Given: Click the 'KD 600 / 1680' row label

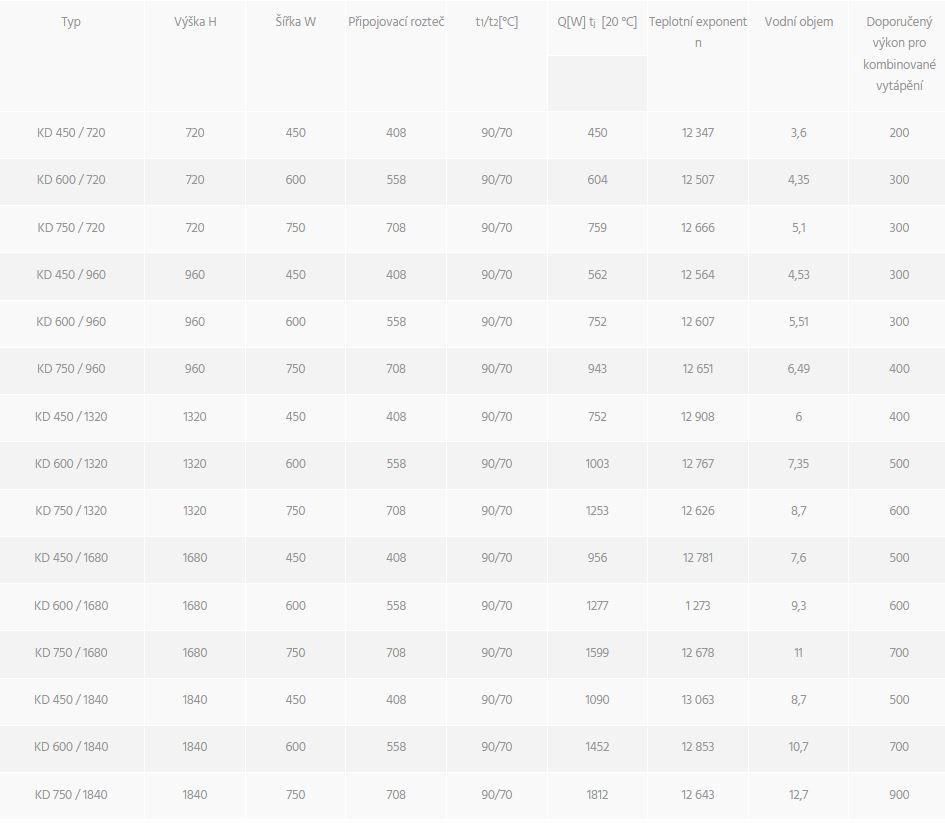Looking at the screenshot, I should point(71,605).
